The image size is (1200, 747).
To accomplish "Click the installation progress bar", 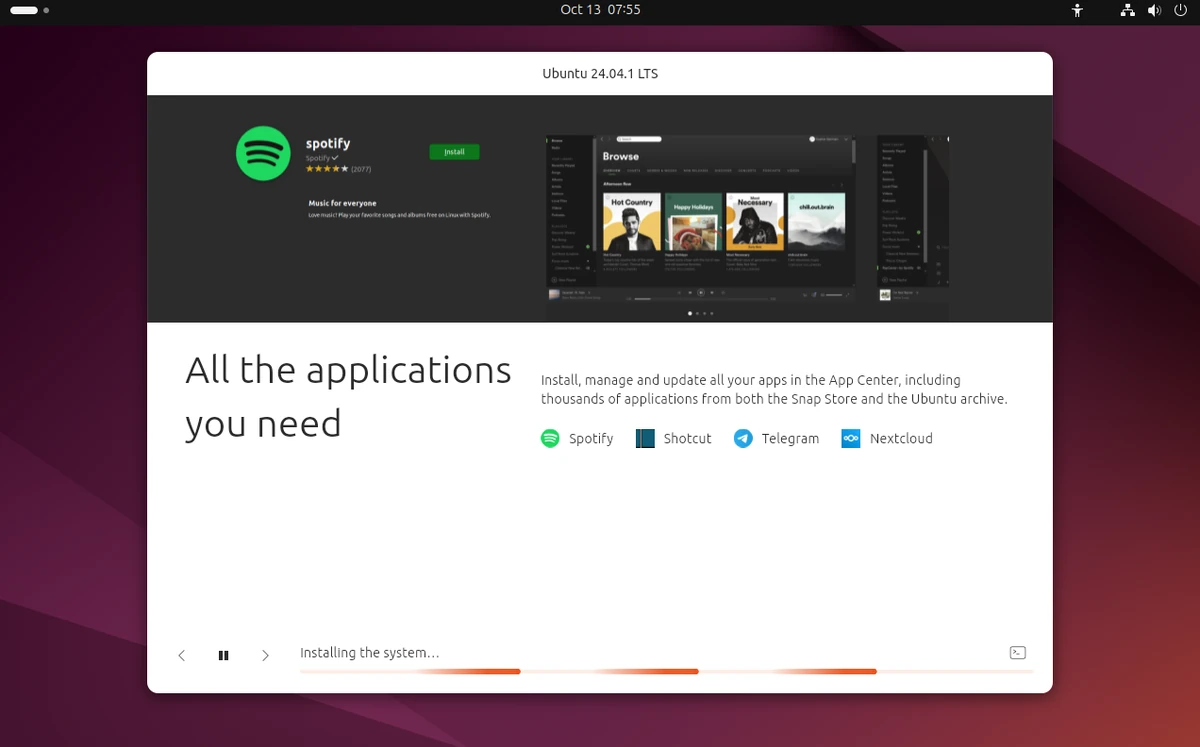I will point(667,671).
